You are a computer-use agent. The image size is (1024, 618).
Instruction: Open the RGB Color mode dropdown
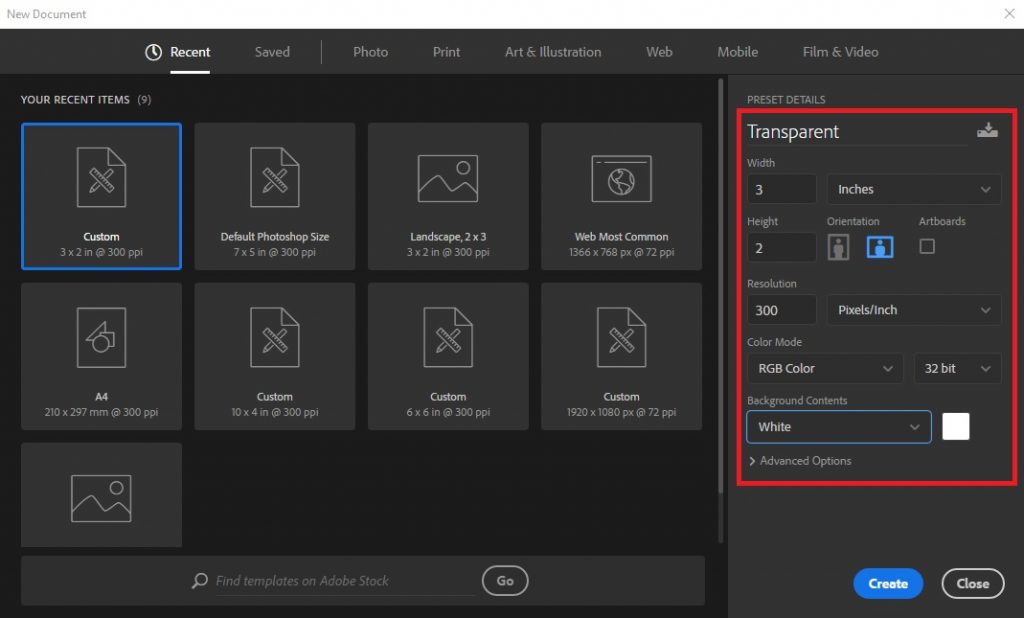(x=824, y=368)
